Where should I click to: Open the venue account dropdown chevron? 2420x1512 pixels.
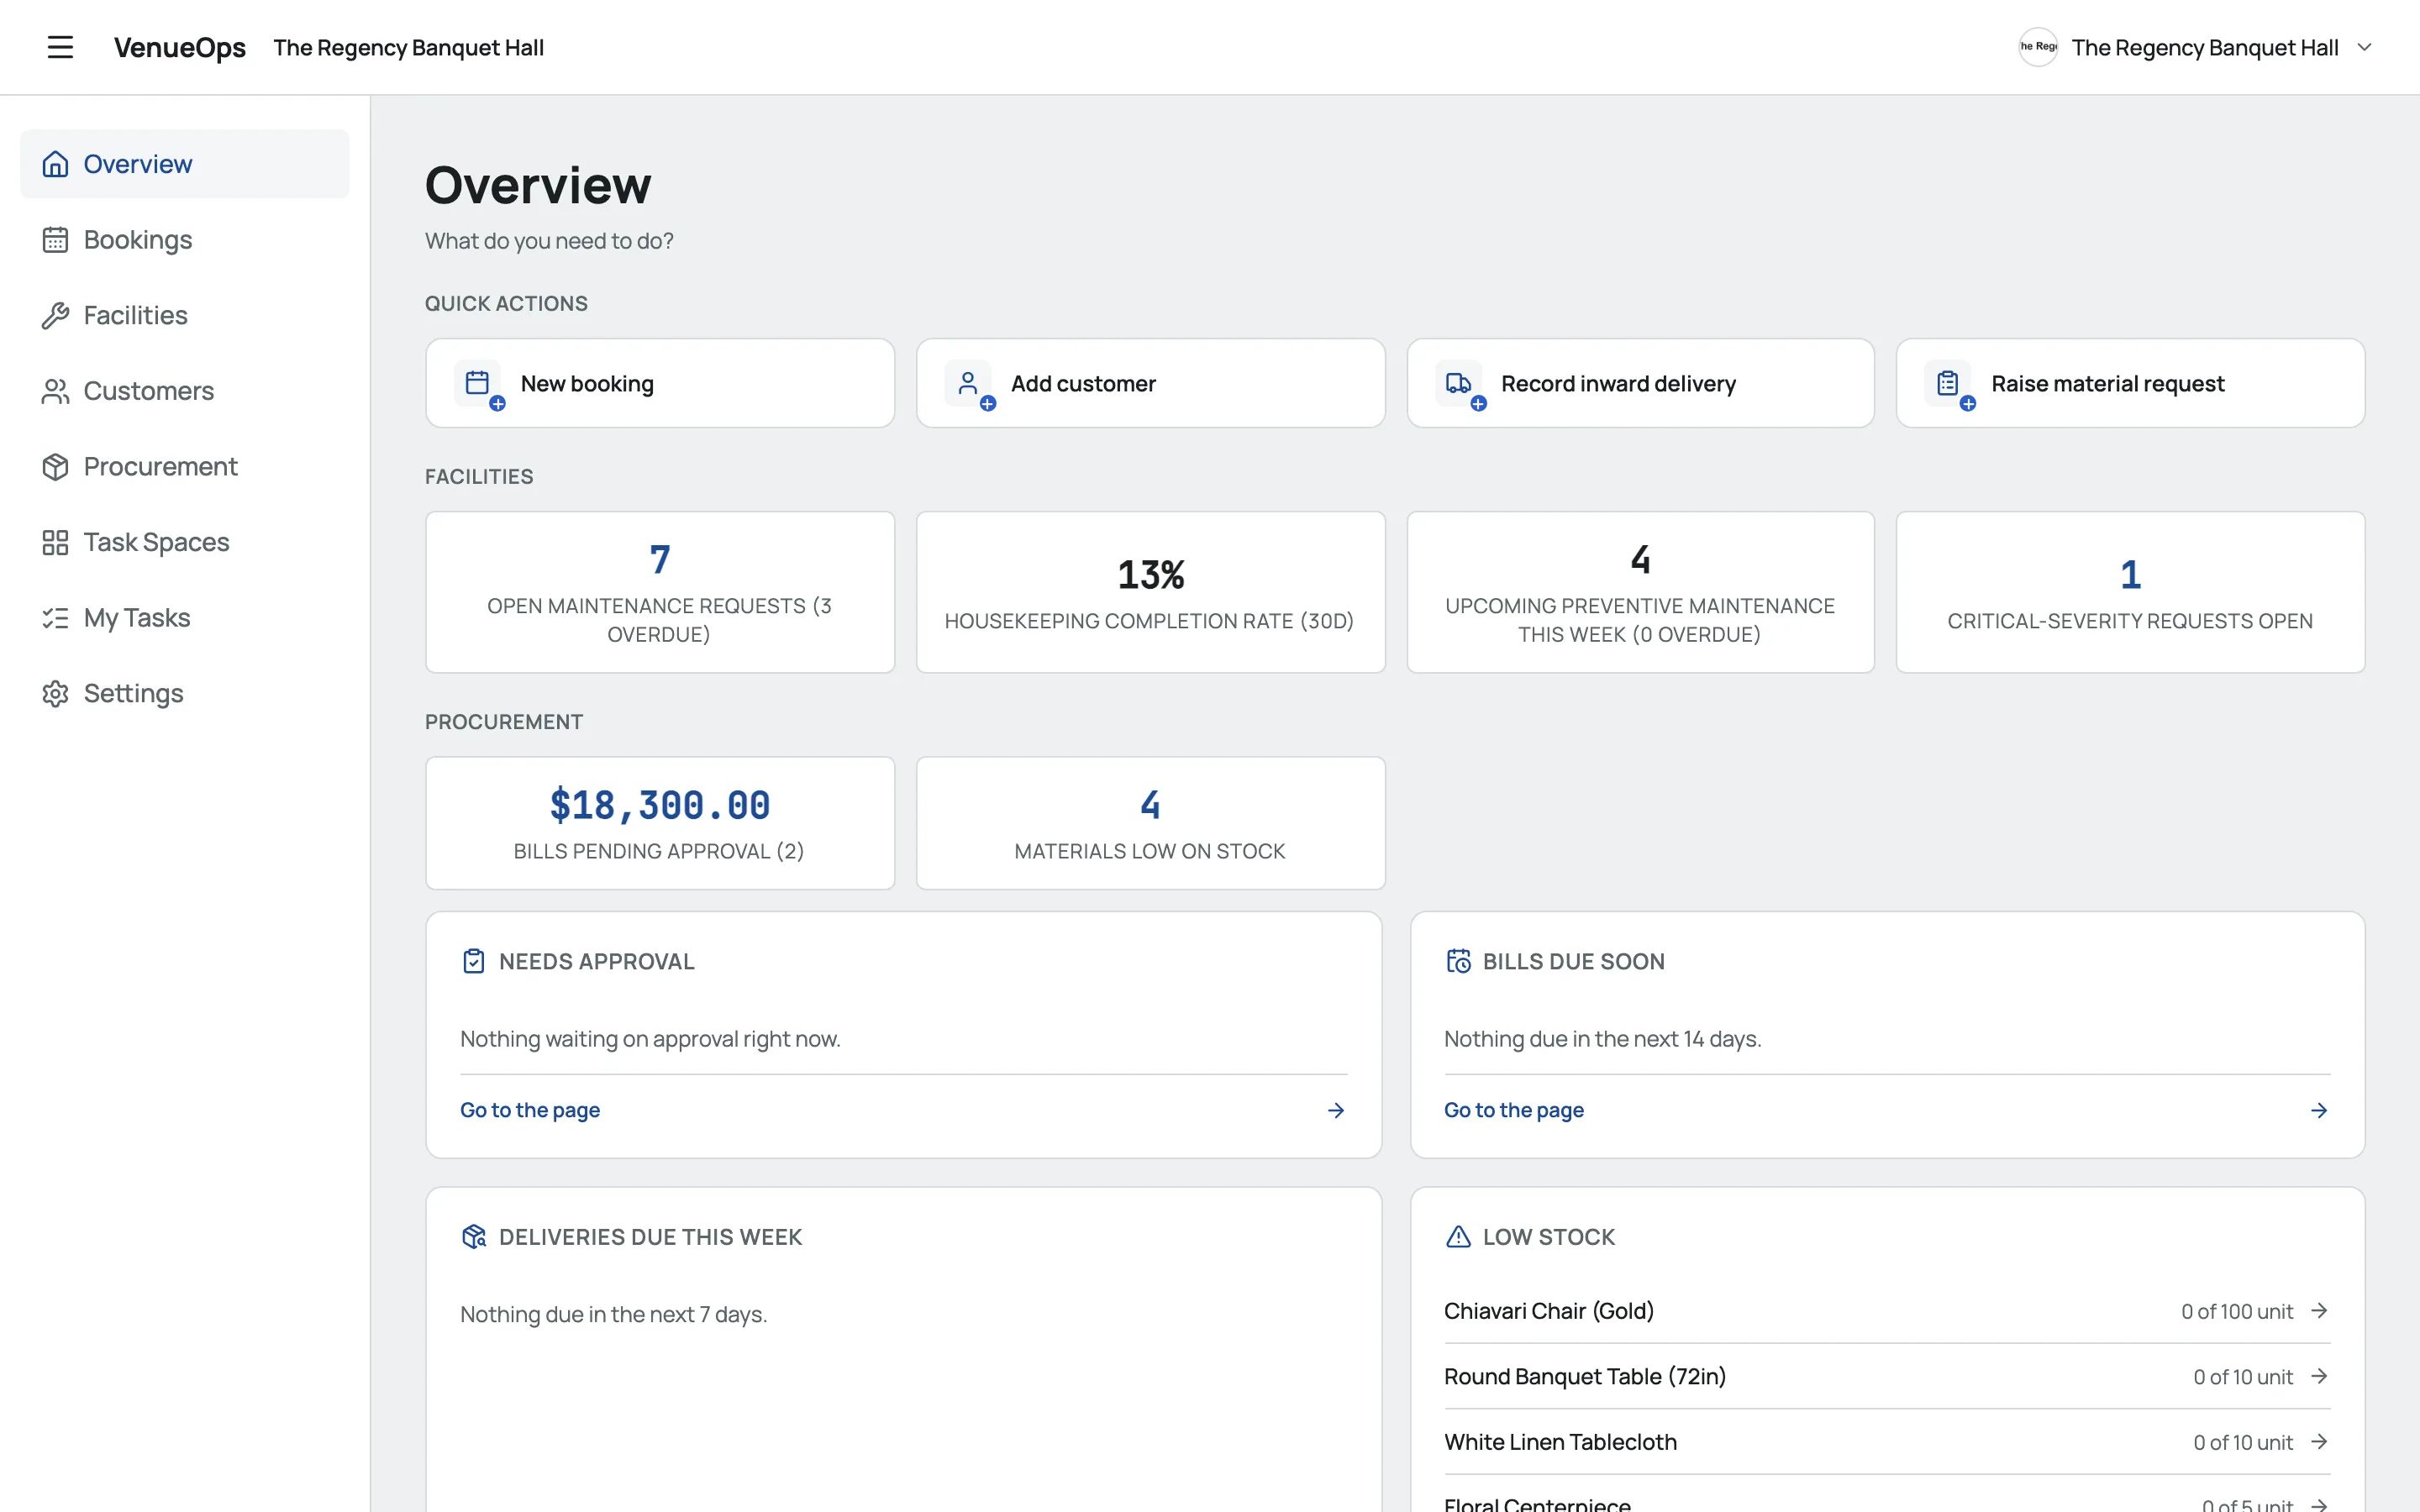2364,47
